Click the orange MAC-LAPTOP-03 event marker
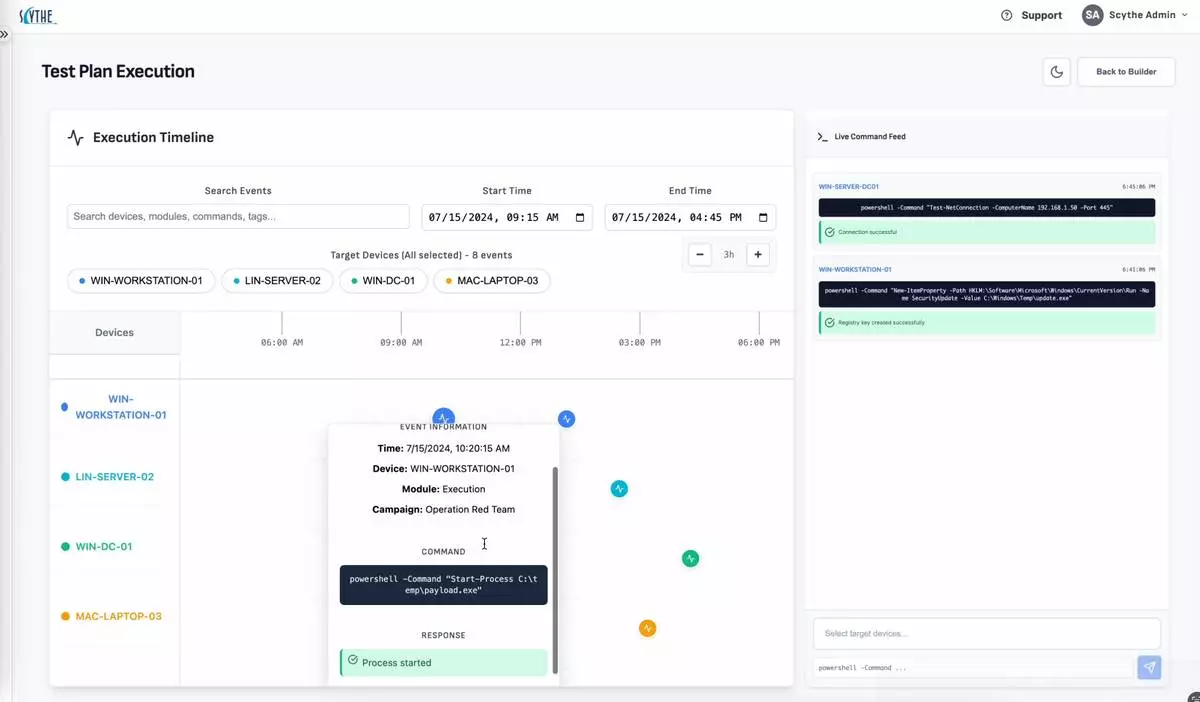 tap(647, 628)
